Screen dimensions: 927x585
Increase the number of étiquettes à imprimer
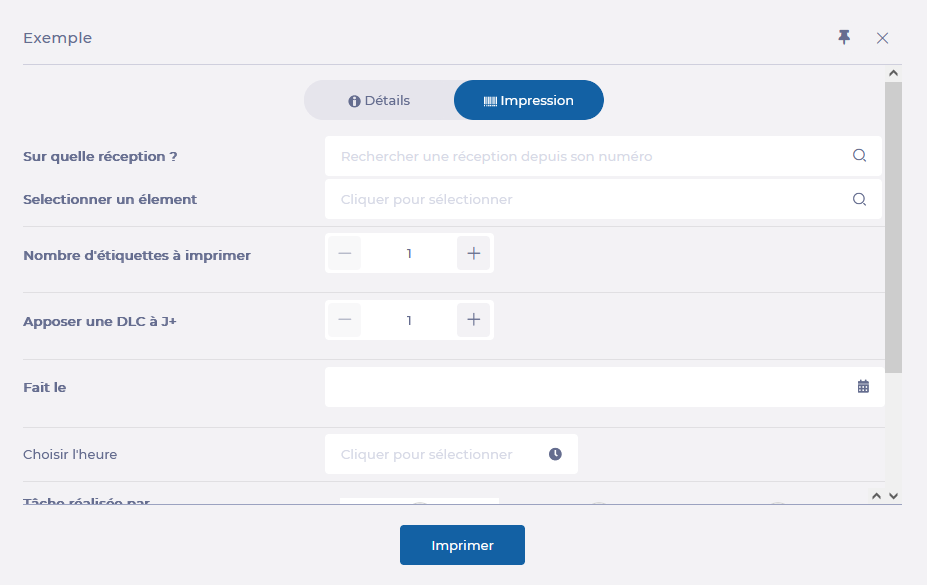point(474,254)
